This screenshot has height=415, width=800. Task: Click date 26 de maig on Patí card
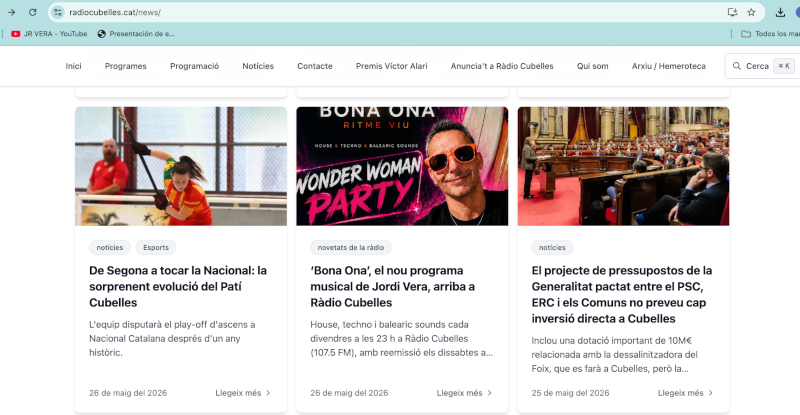click(x=128, y=393)
